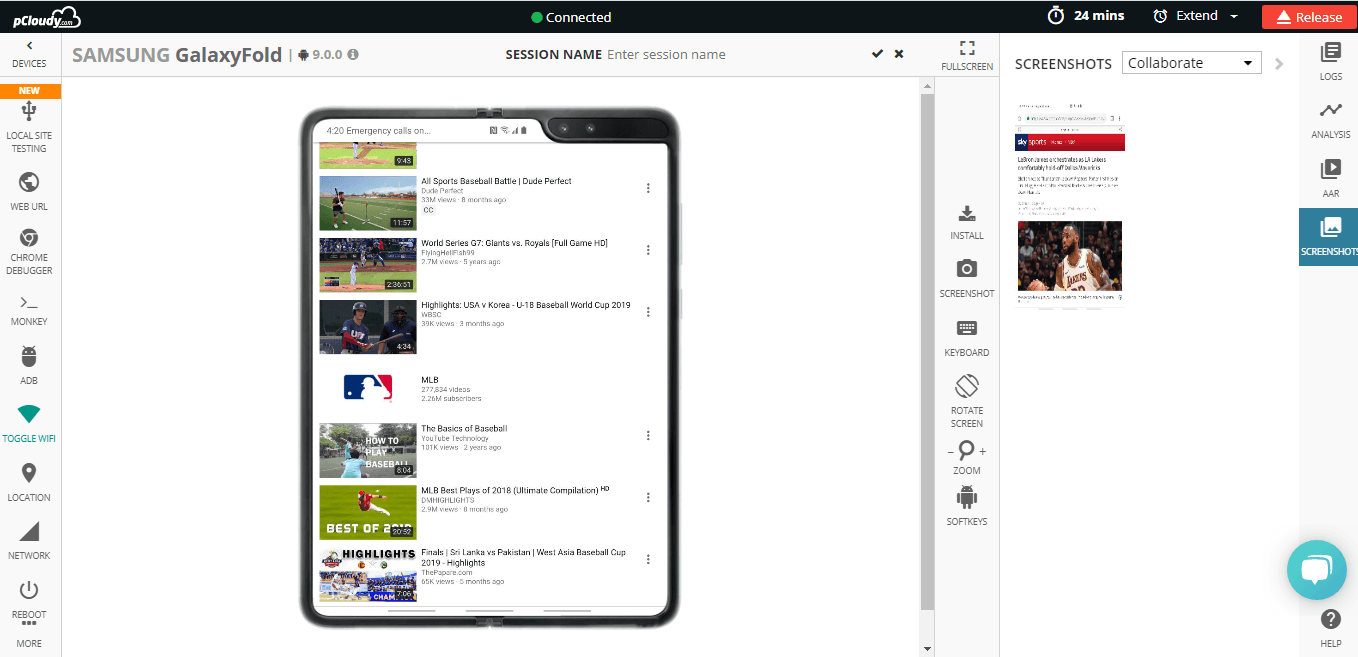Open options for The Basics of Baseball
Viewport: 1358px width, 657px height.
coord(648,435)
